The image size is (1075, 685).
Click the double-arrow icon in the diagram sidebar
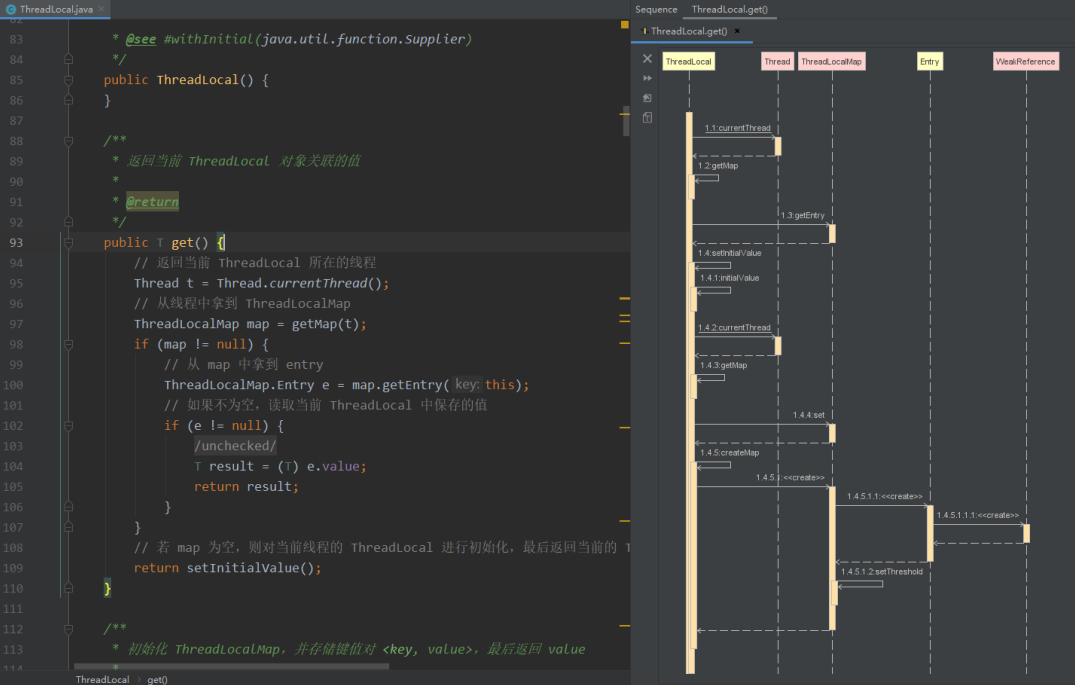[647, 78]
